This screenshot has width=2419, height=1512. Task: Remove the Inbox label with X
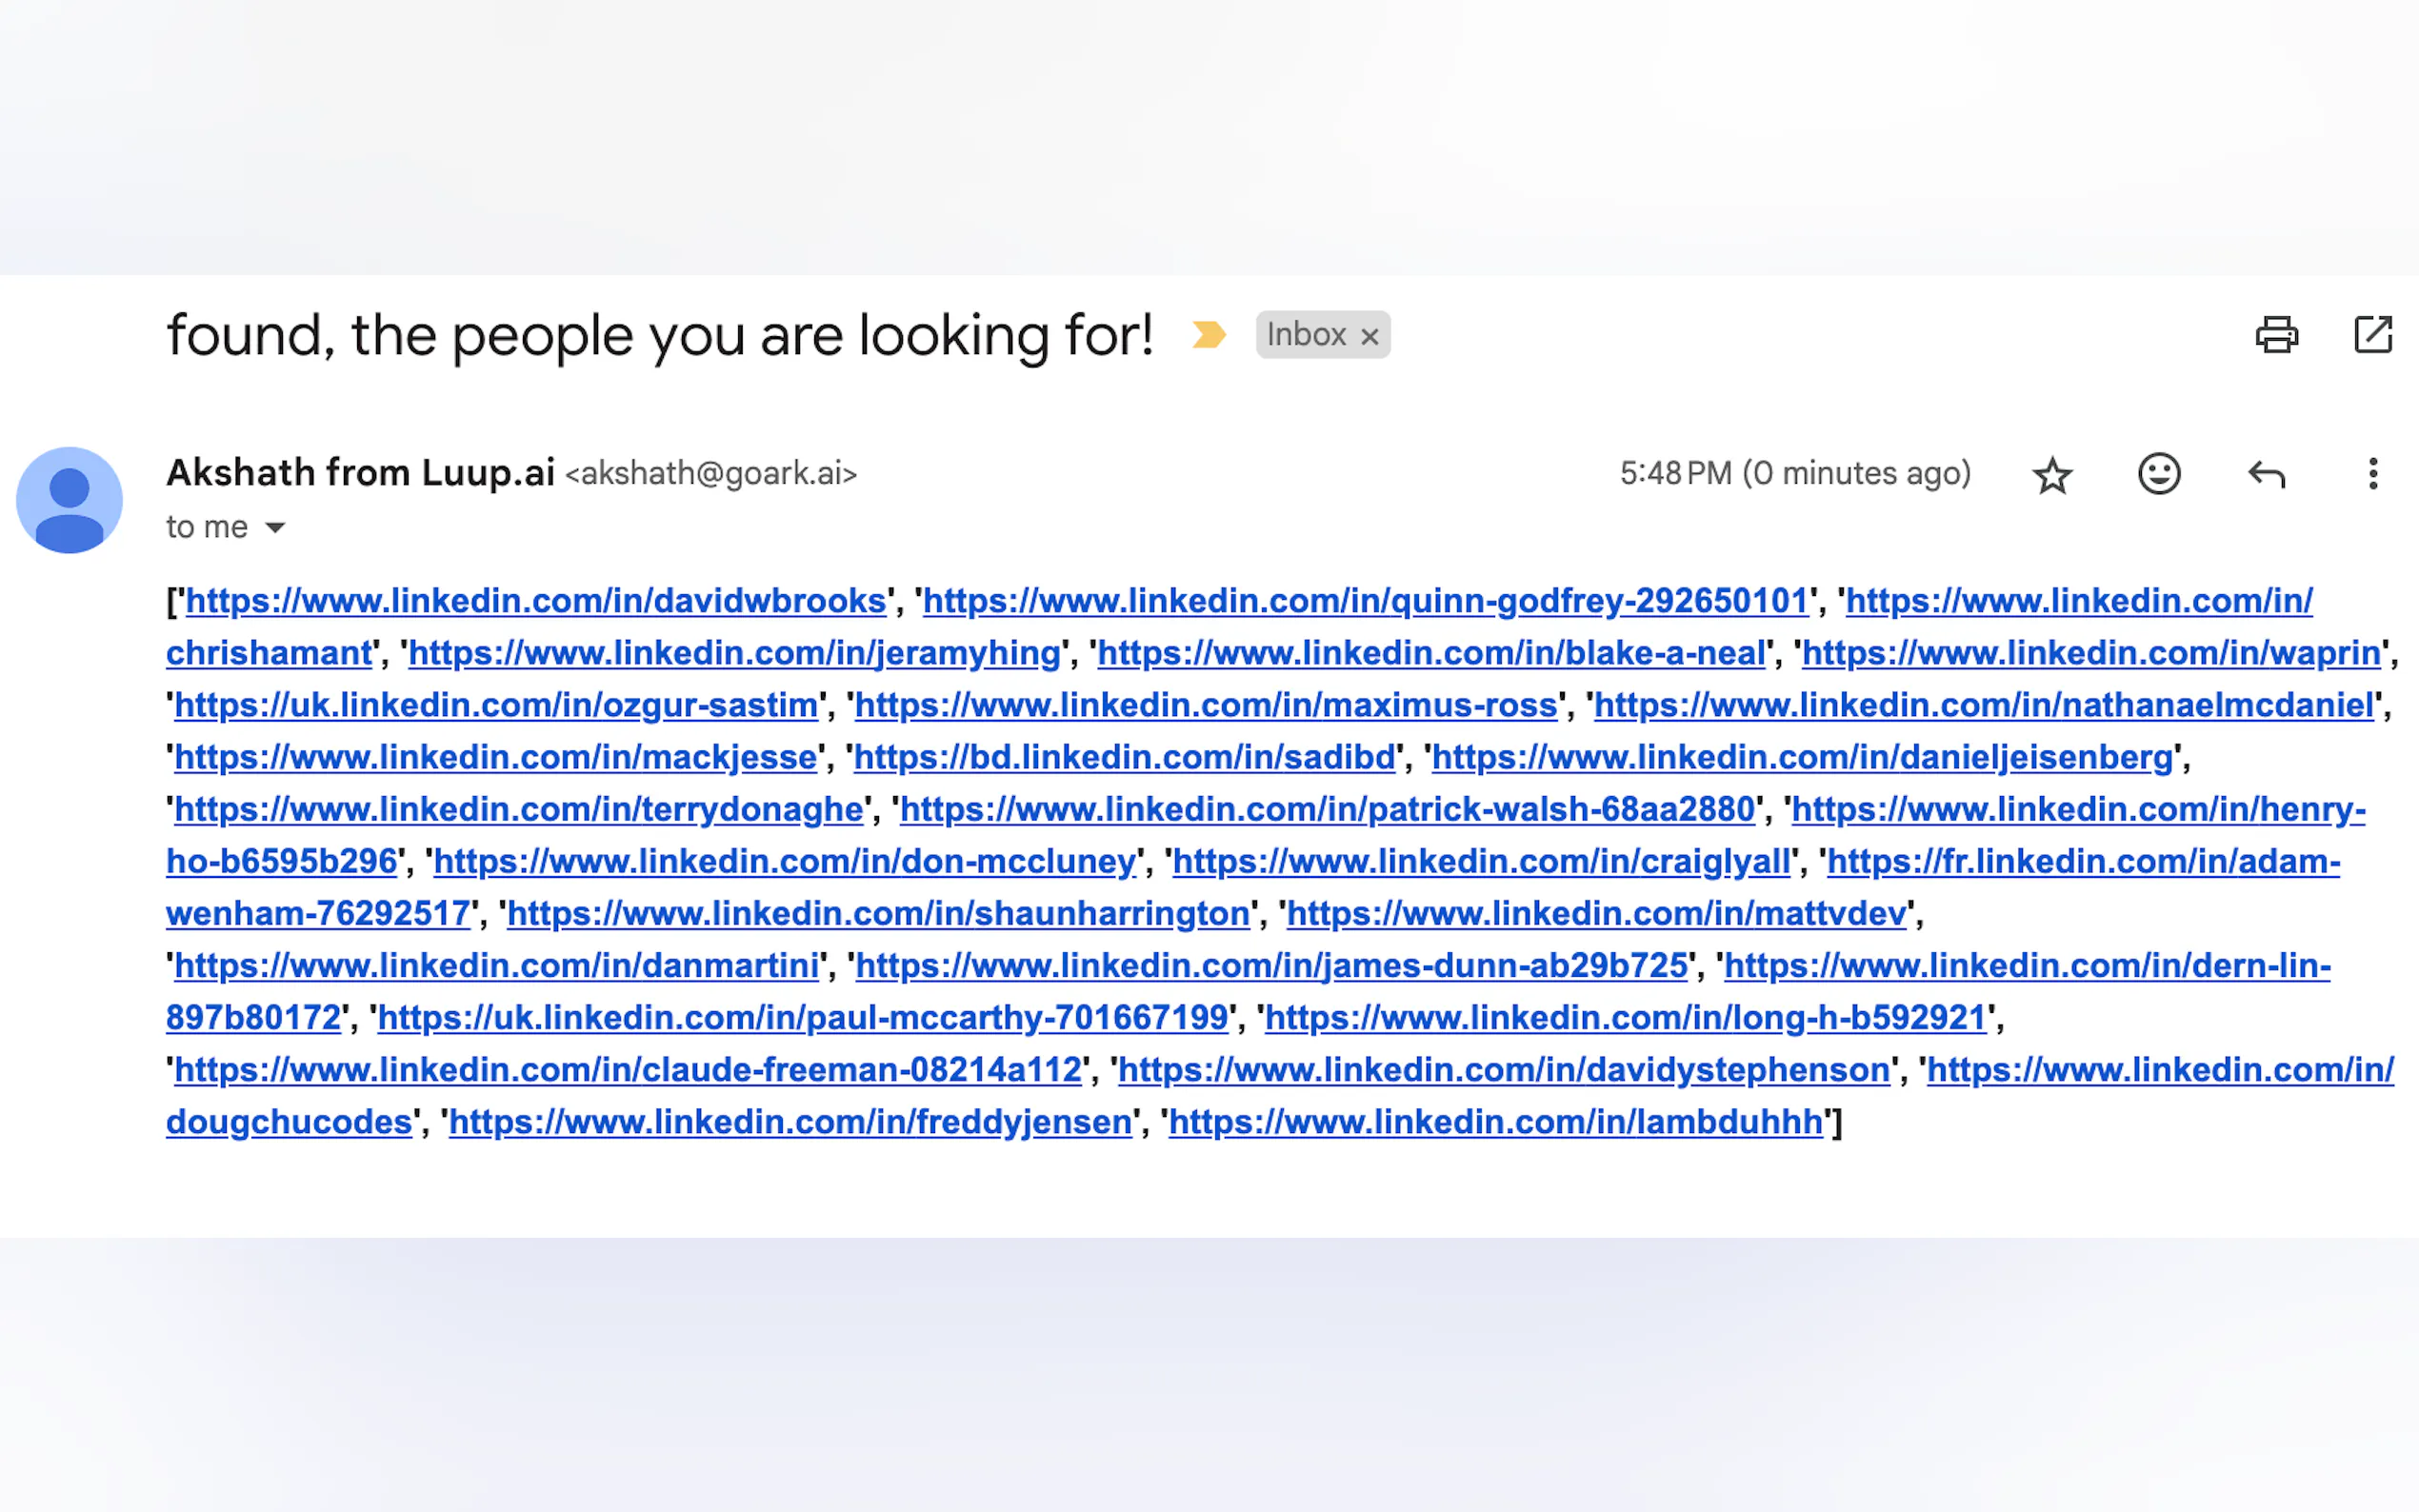1370,337
